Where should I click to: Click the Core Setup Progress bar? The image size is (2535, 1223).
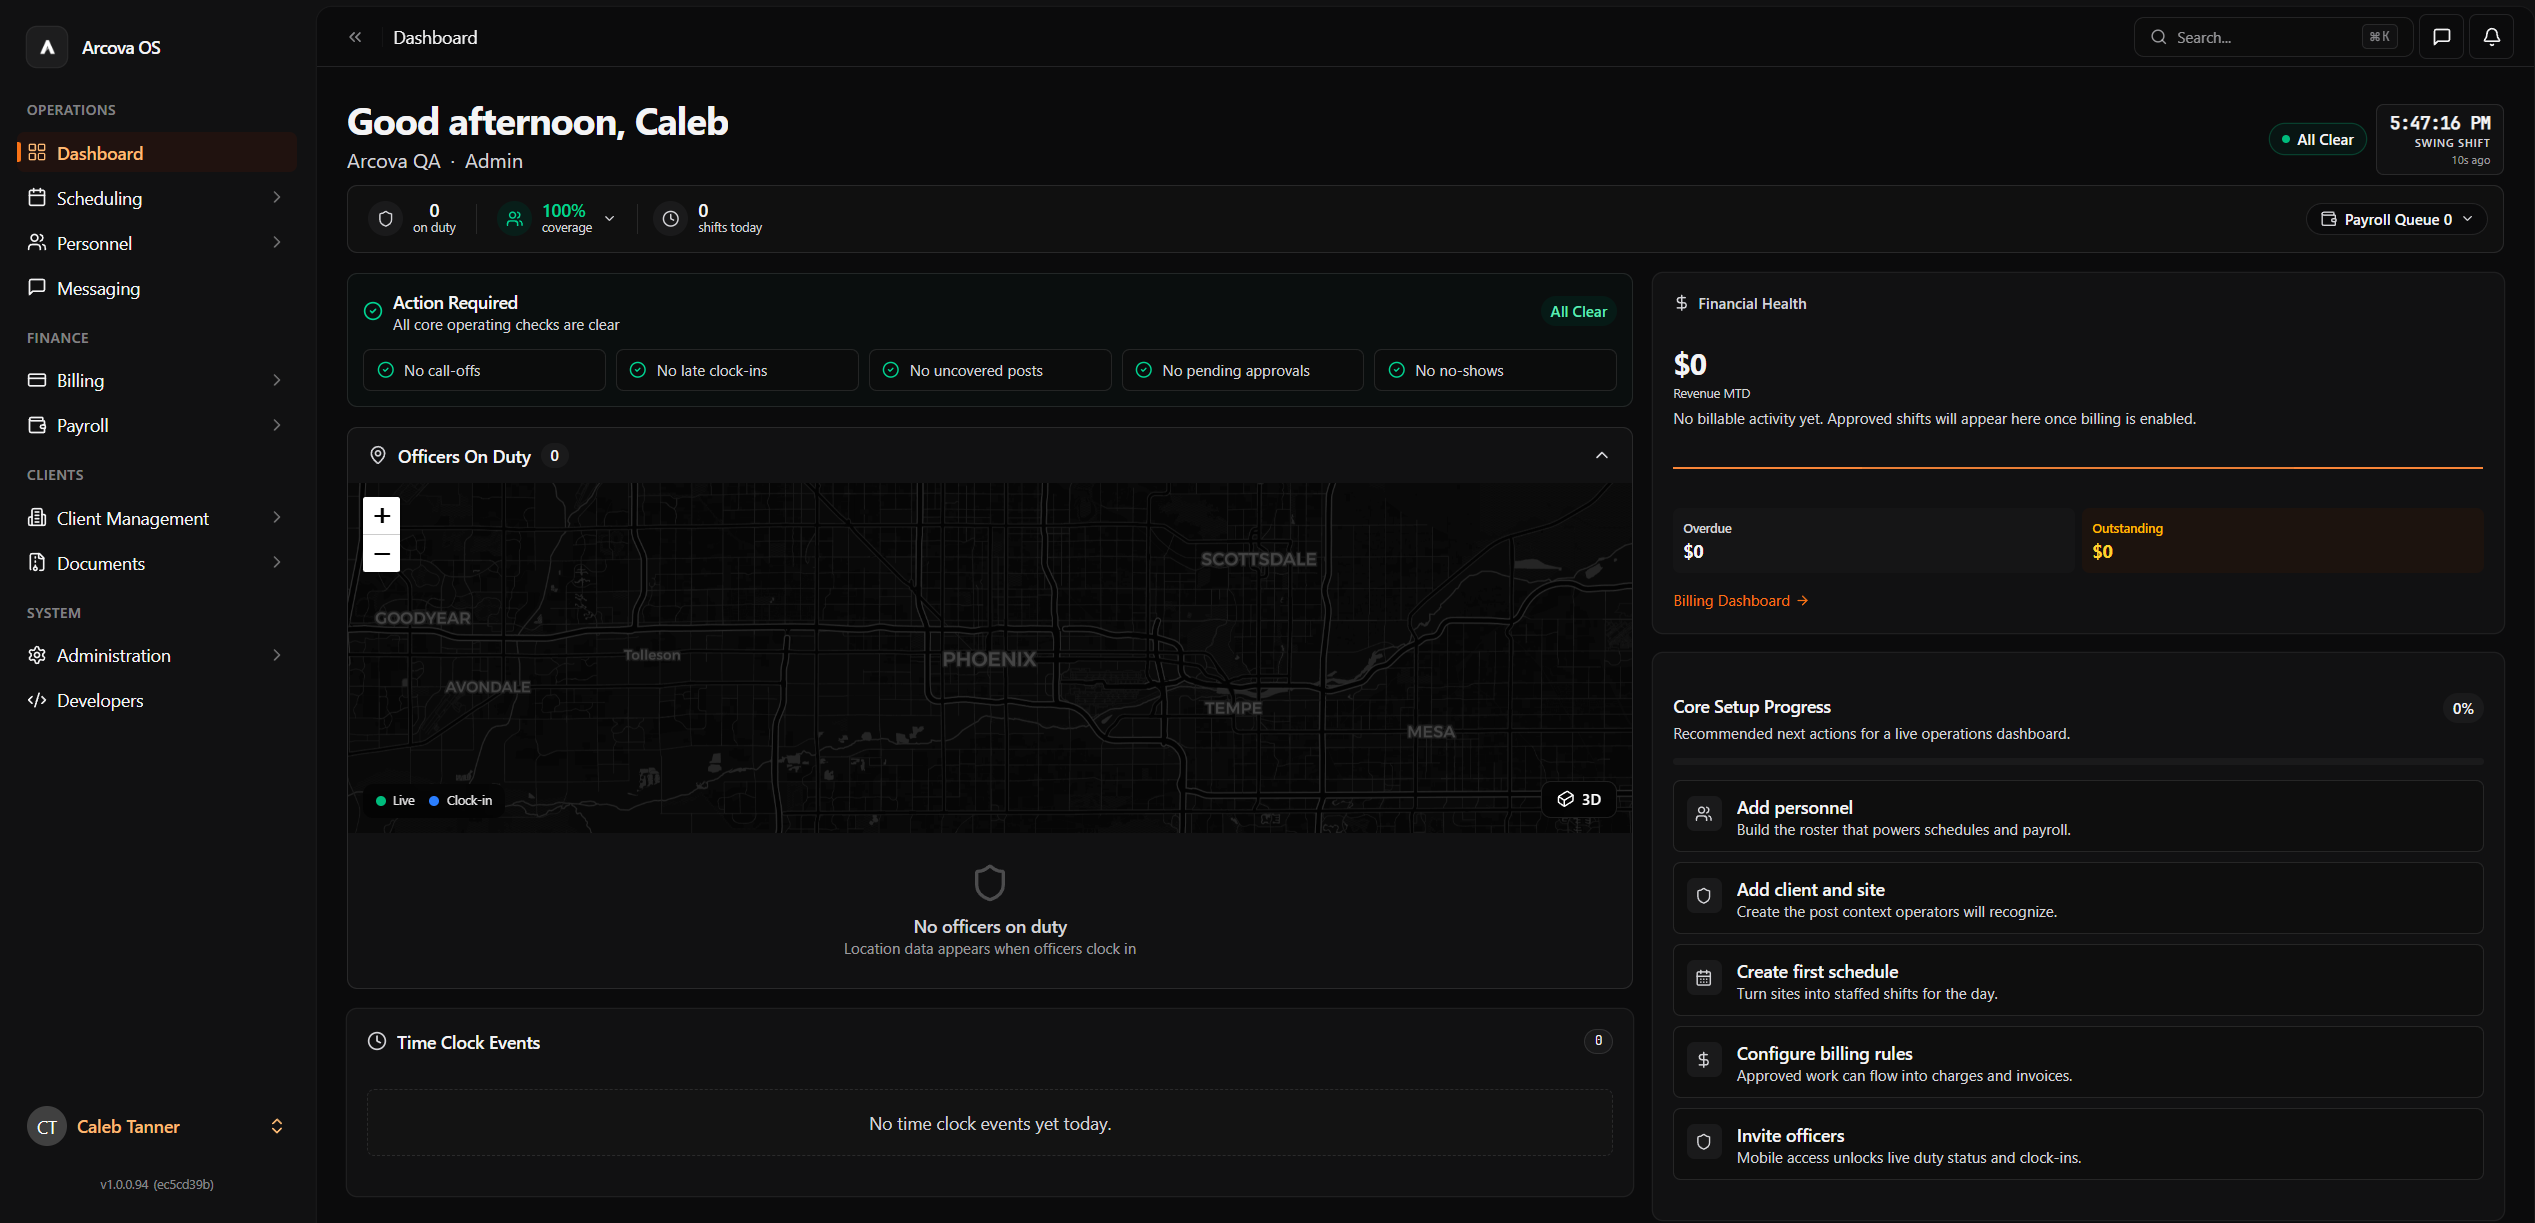tap(2078, 762)
